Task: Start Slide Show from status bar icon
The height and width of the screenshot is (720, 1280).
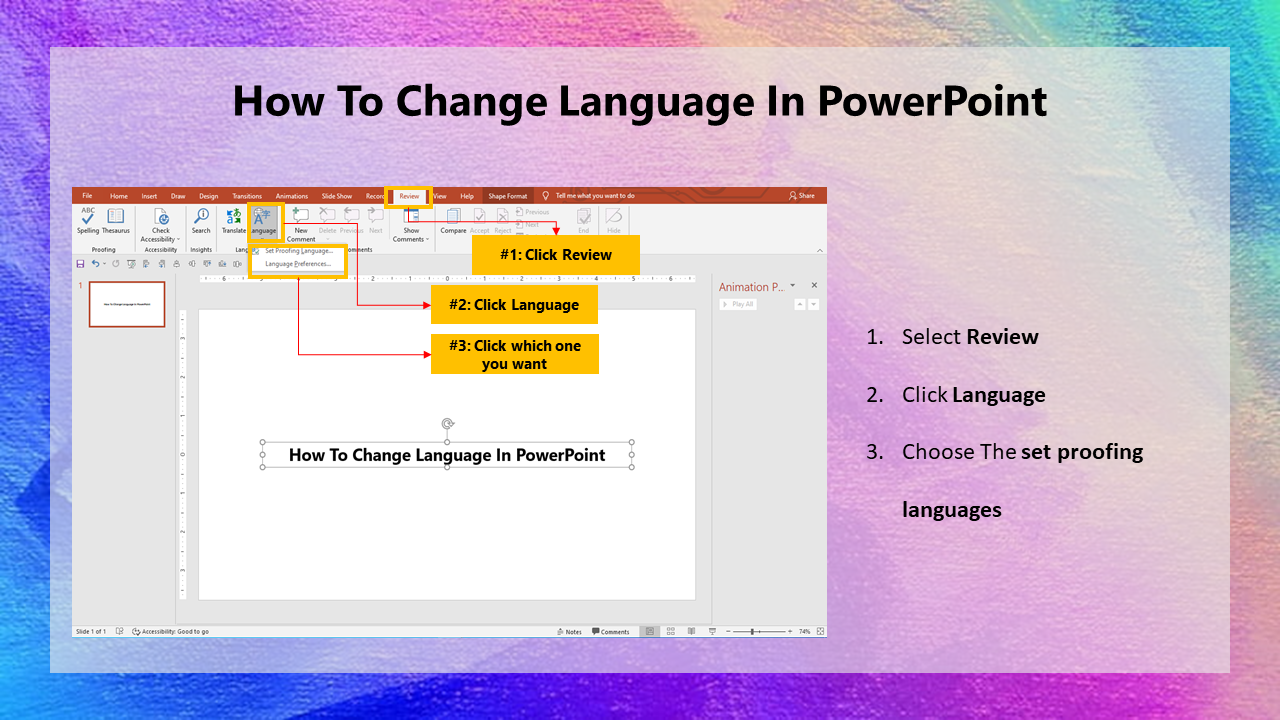Action: point(712,632)
